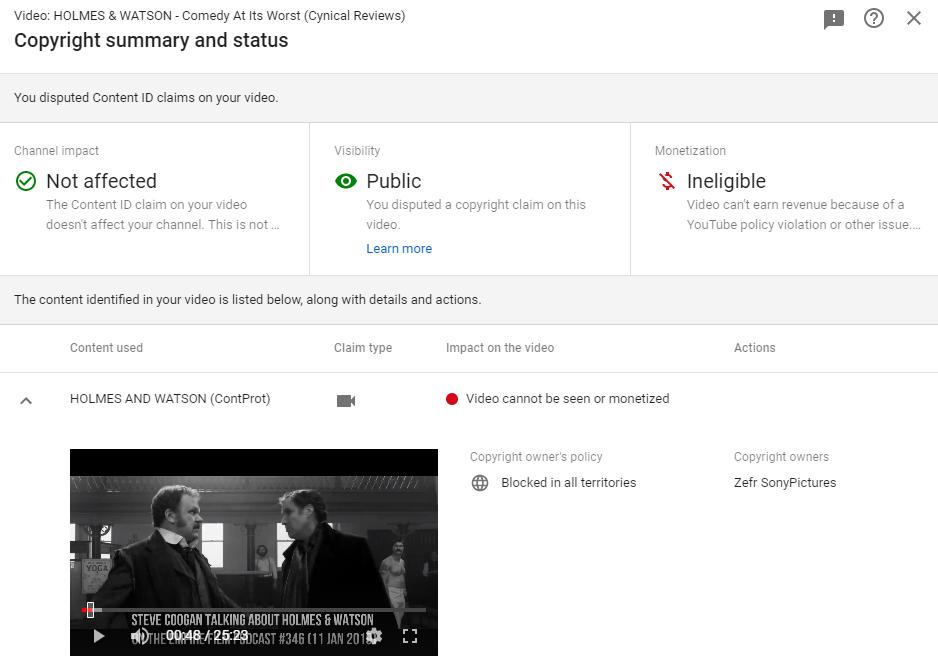
Task: Click copyright owner 'Zefr SonyPictures'
Action: [785, 483]
